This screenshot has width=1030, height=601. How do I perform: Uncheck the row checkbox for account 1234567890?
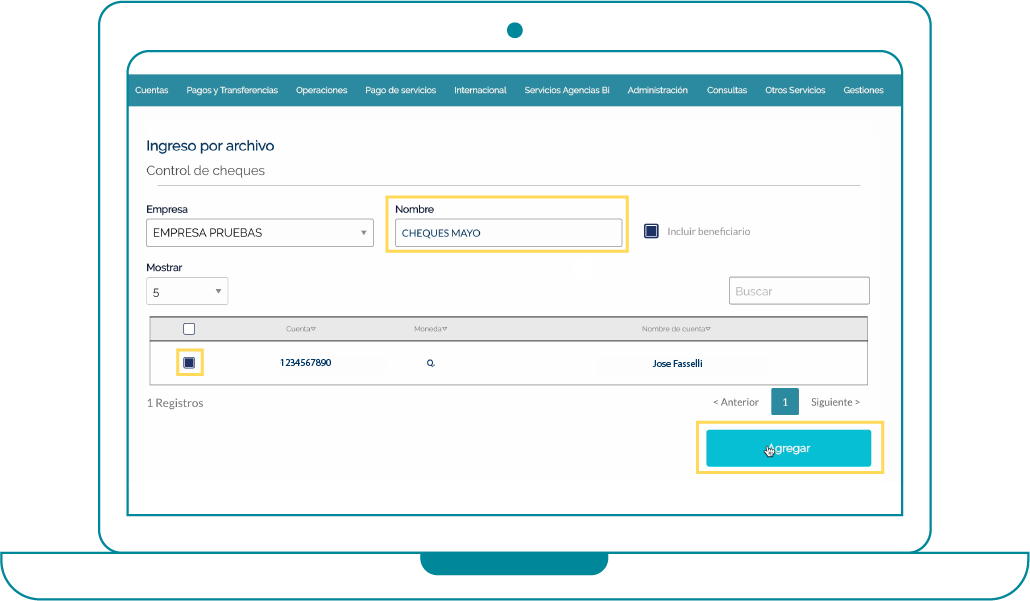tap(189, 363)
